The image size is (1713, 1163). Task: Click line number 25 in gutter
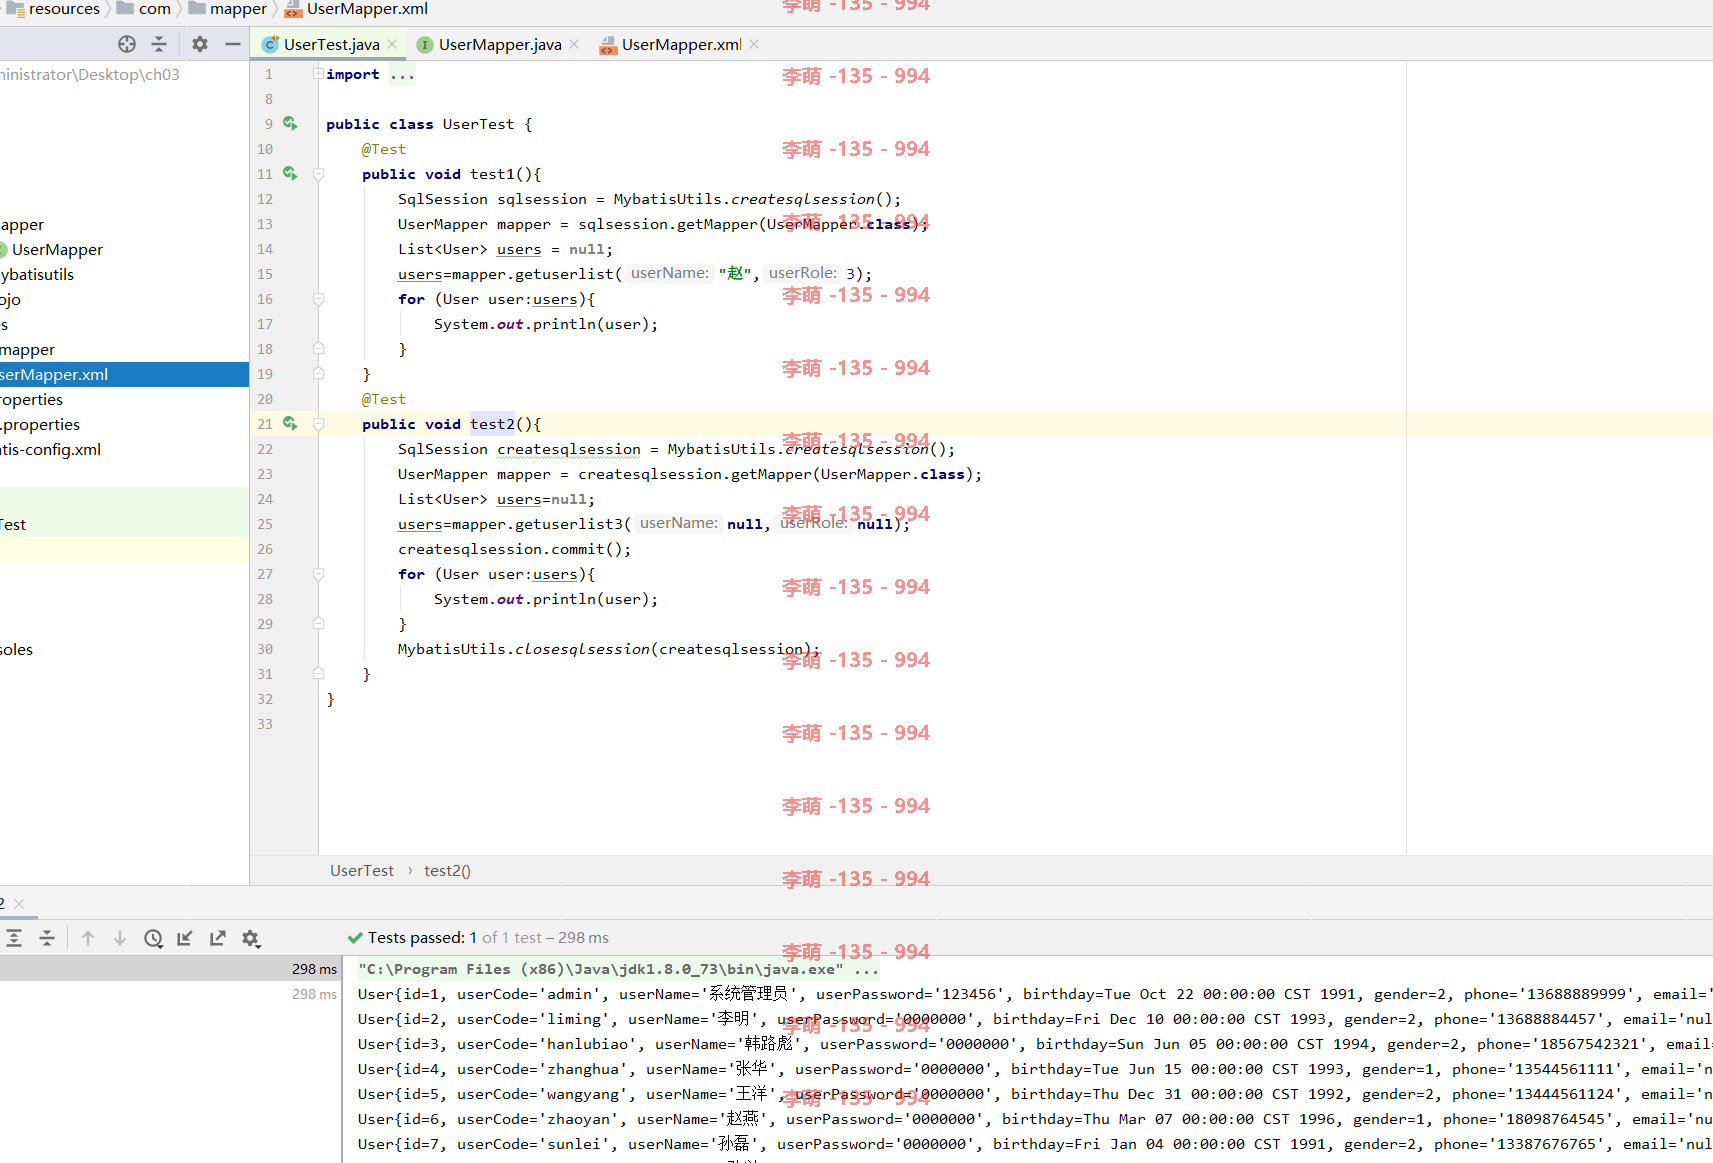tap(265, 524)
